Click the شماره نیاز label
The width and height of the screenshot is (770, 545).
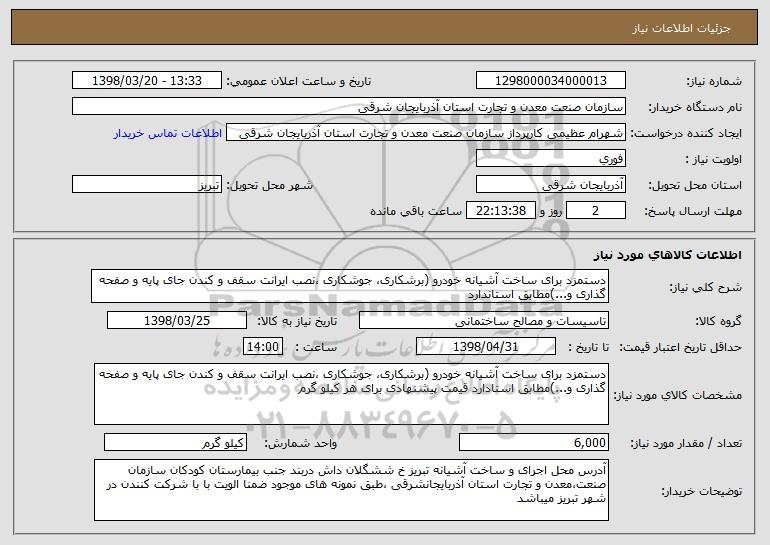[x=716, y=81]
